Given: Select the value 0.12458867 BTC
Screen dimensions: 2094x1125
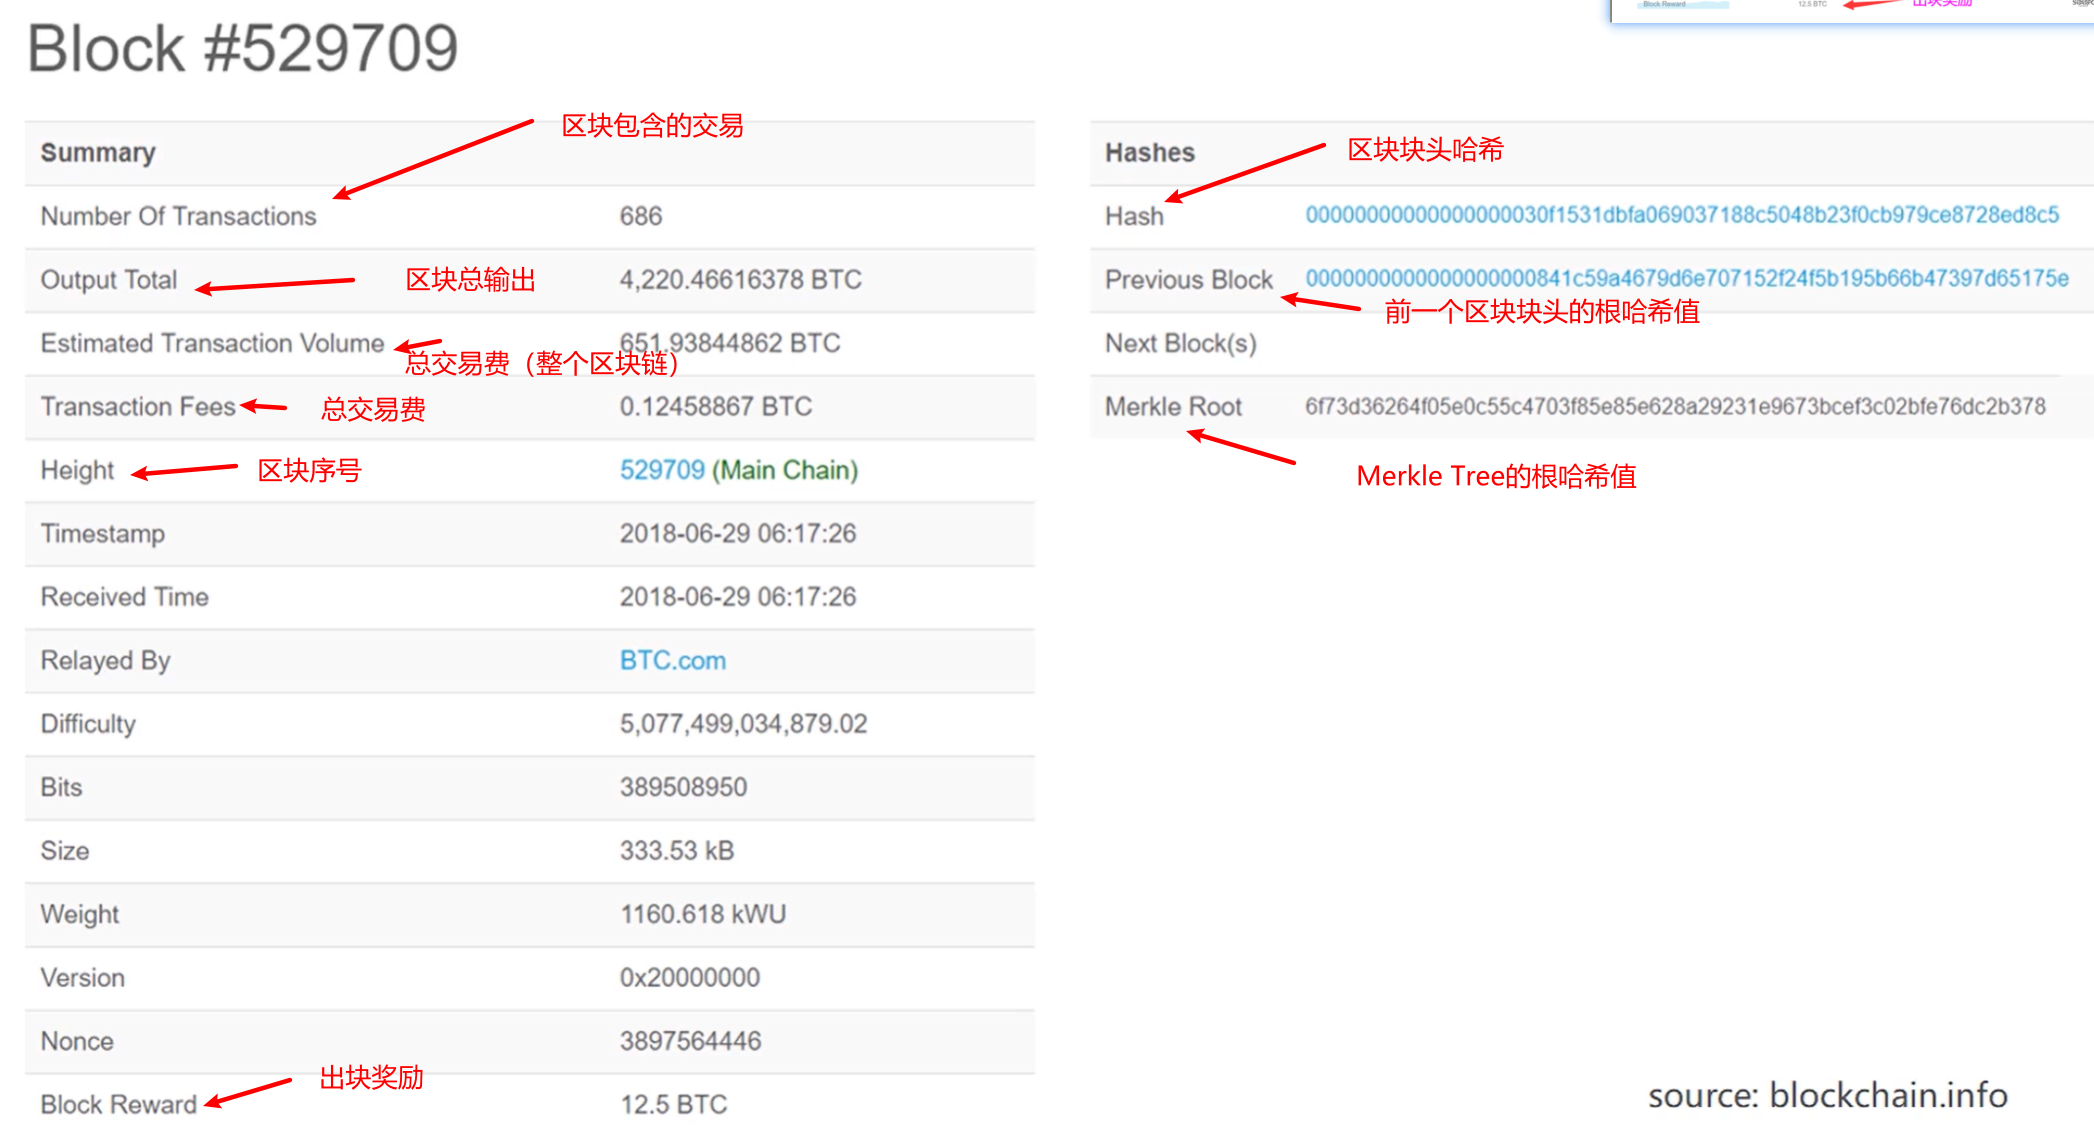Looking at the screenshot, I should click(x=716, y=407).
